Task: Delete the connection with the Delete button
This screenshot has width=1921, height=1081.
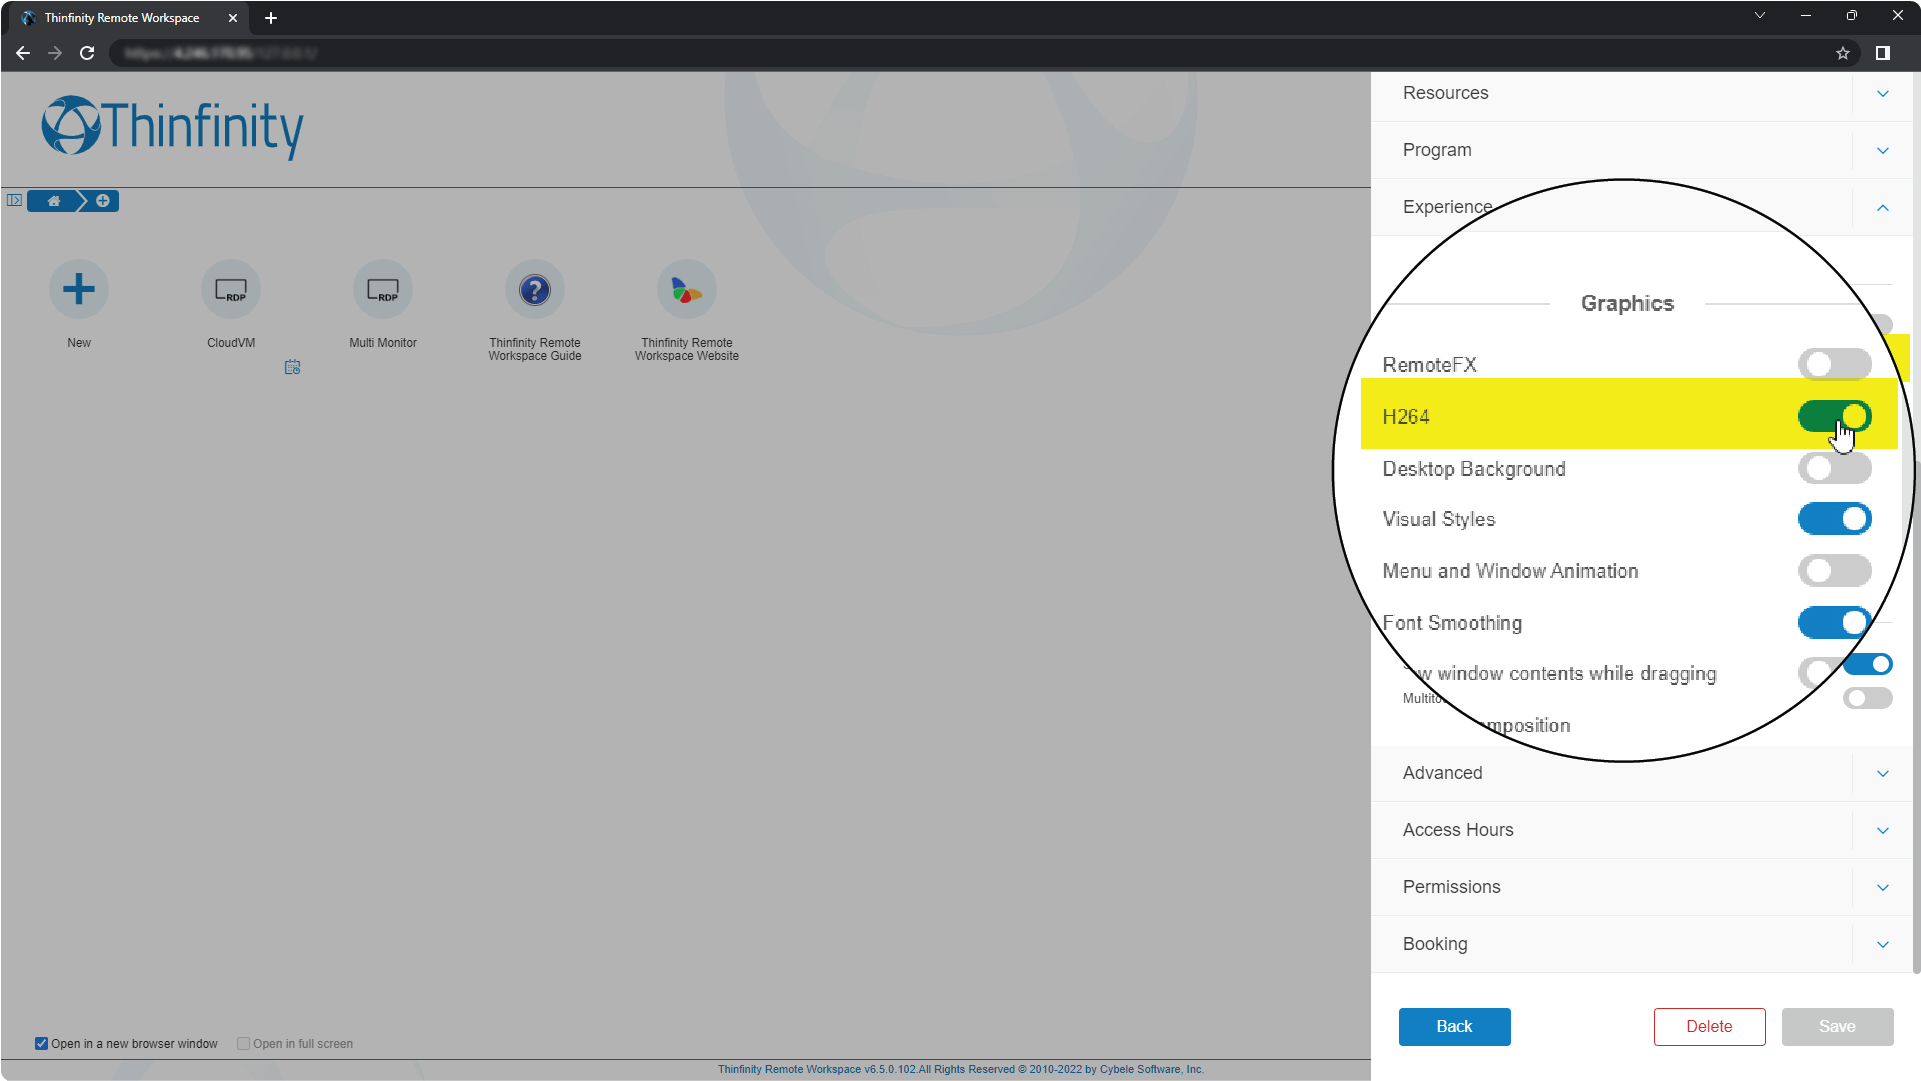Action: tap(1709, 1026)
